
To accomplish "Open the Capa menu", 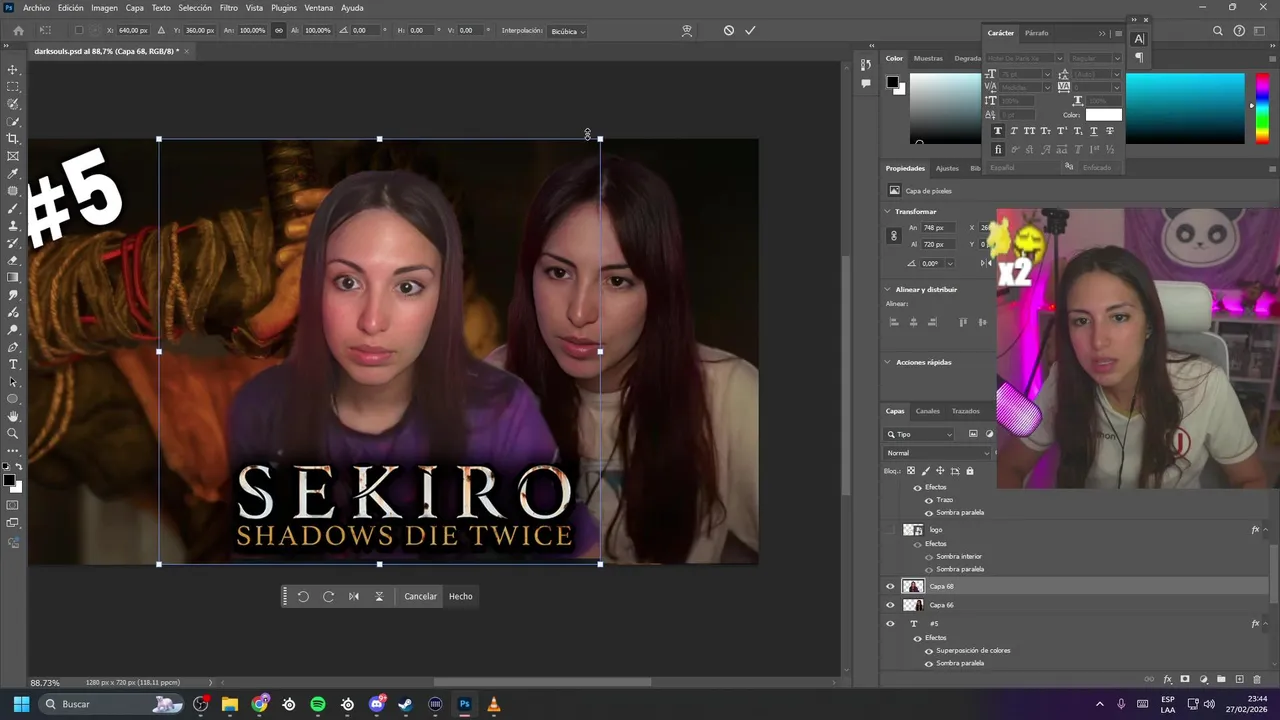I will click(134, 8).
